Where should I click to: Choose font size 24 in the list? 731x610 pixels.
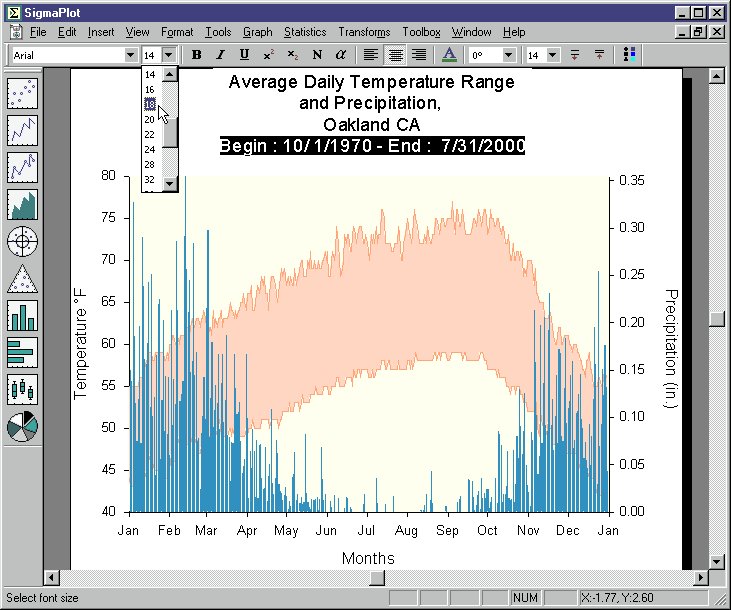(150, 150)
